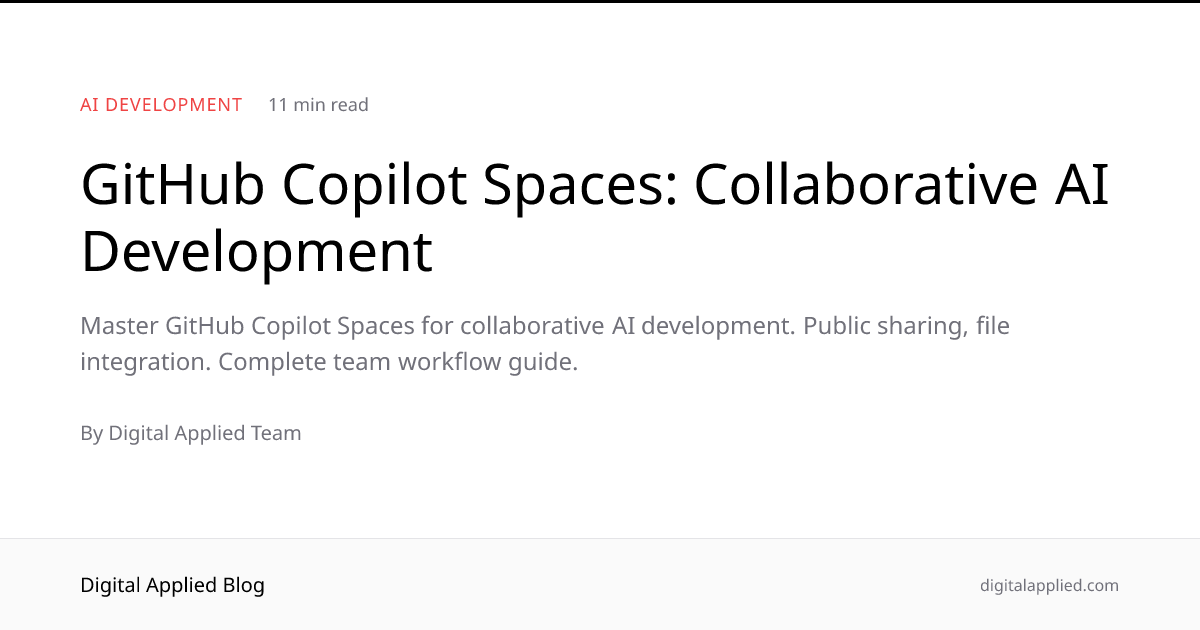
Task: Click the Complete team workflow guide text
Action: pos(400,361)
